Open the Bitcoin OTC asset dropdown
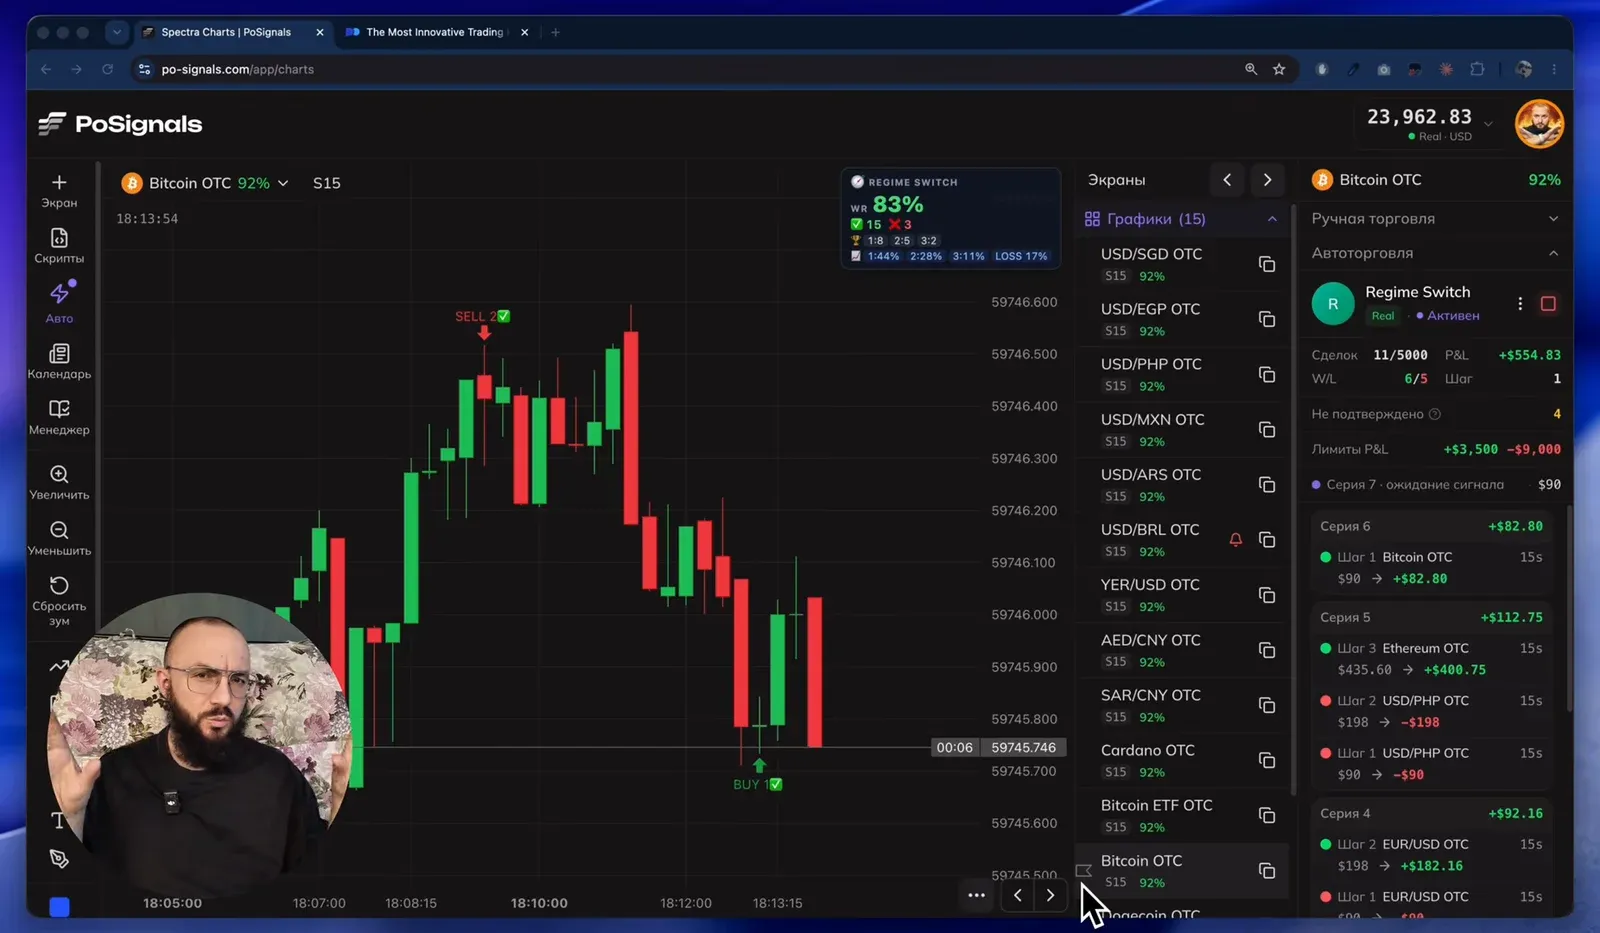1600x933 pixels. (205, 183)
